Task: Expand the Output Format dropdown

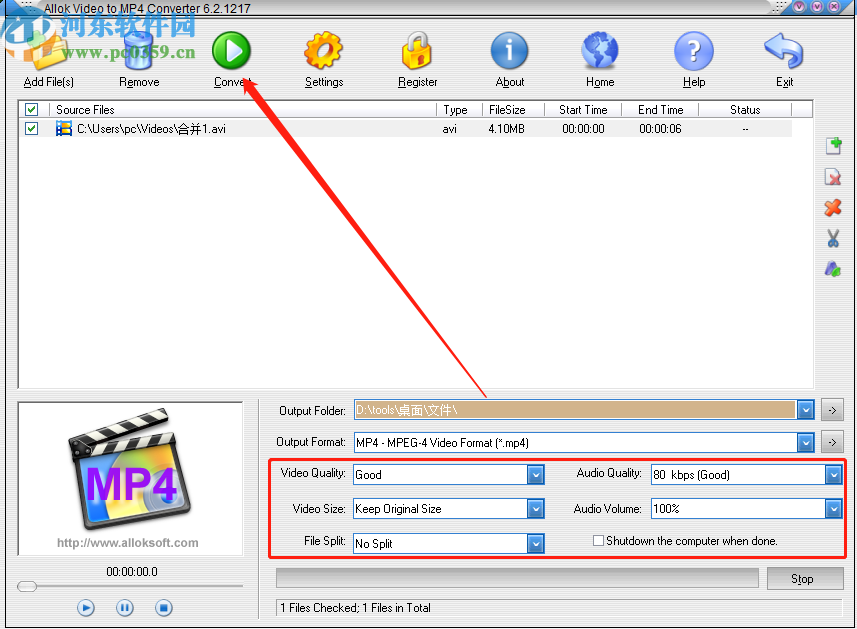Action: pyautogui.click(x=805, y=442)
